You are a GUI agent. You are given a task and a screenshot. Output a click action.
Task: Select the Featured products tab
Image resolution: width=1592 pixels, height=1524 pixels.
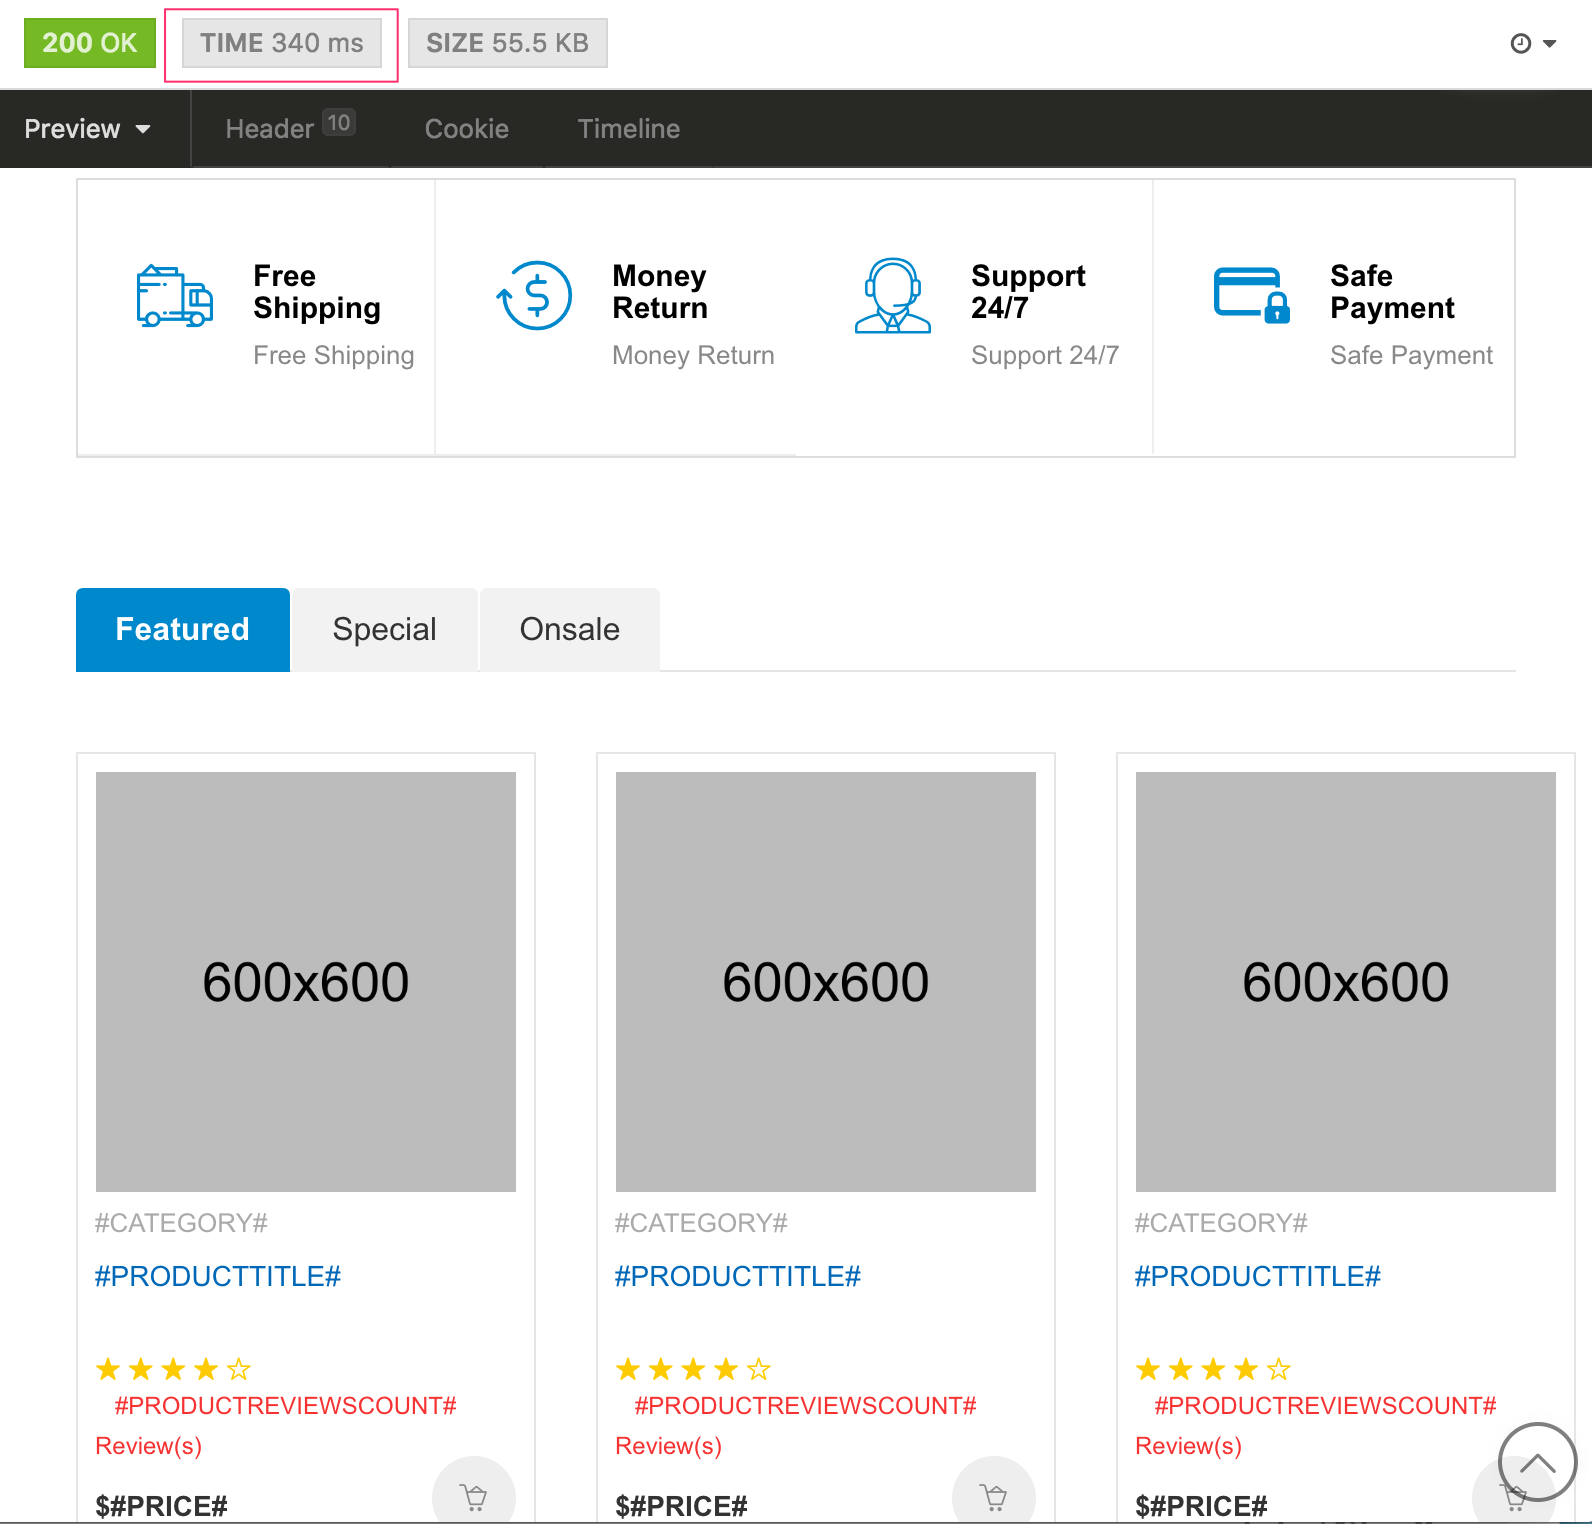[x=182, y=629]
